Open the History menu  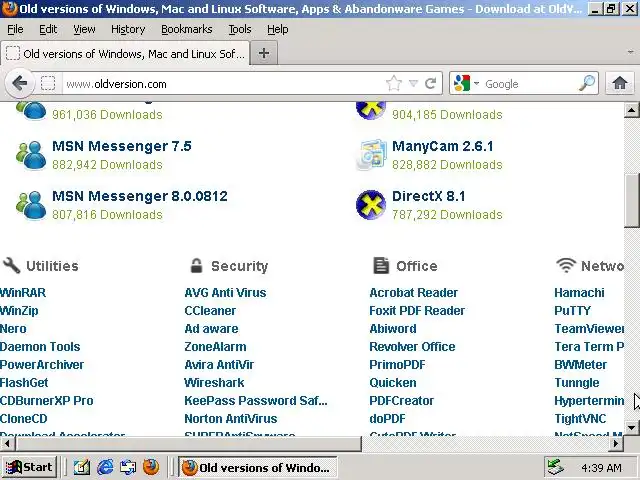point(128,29)
